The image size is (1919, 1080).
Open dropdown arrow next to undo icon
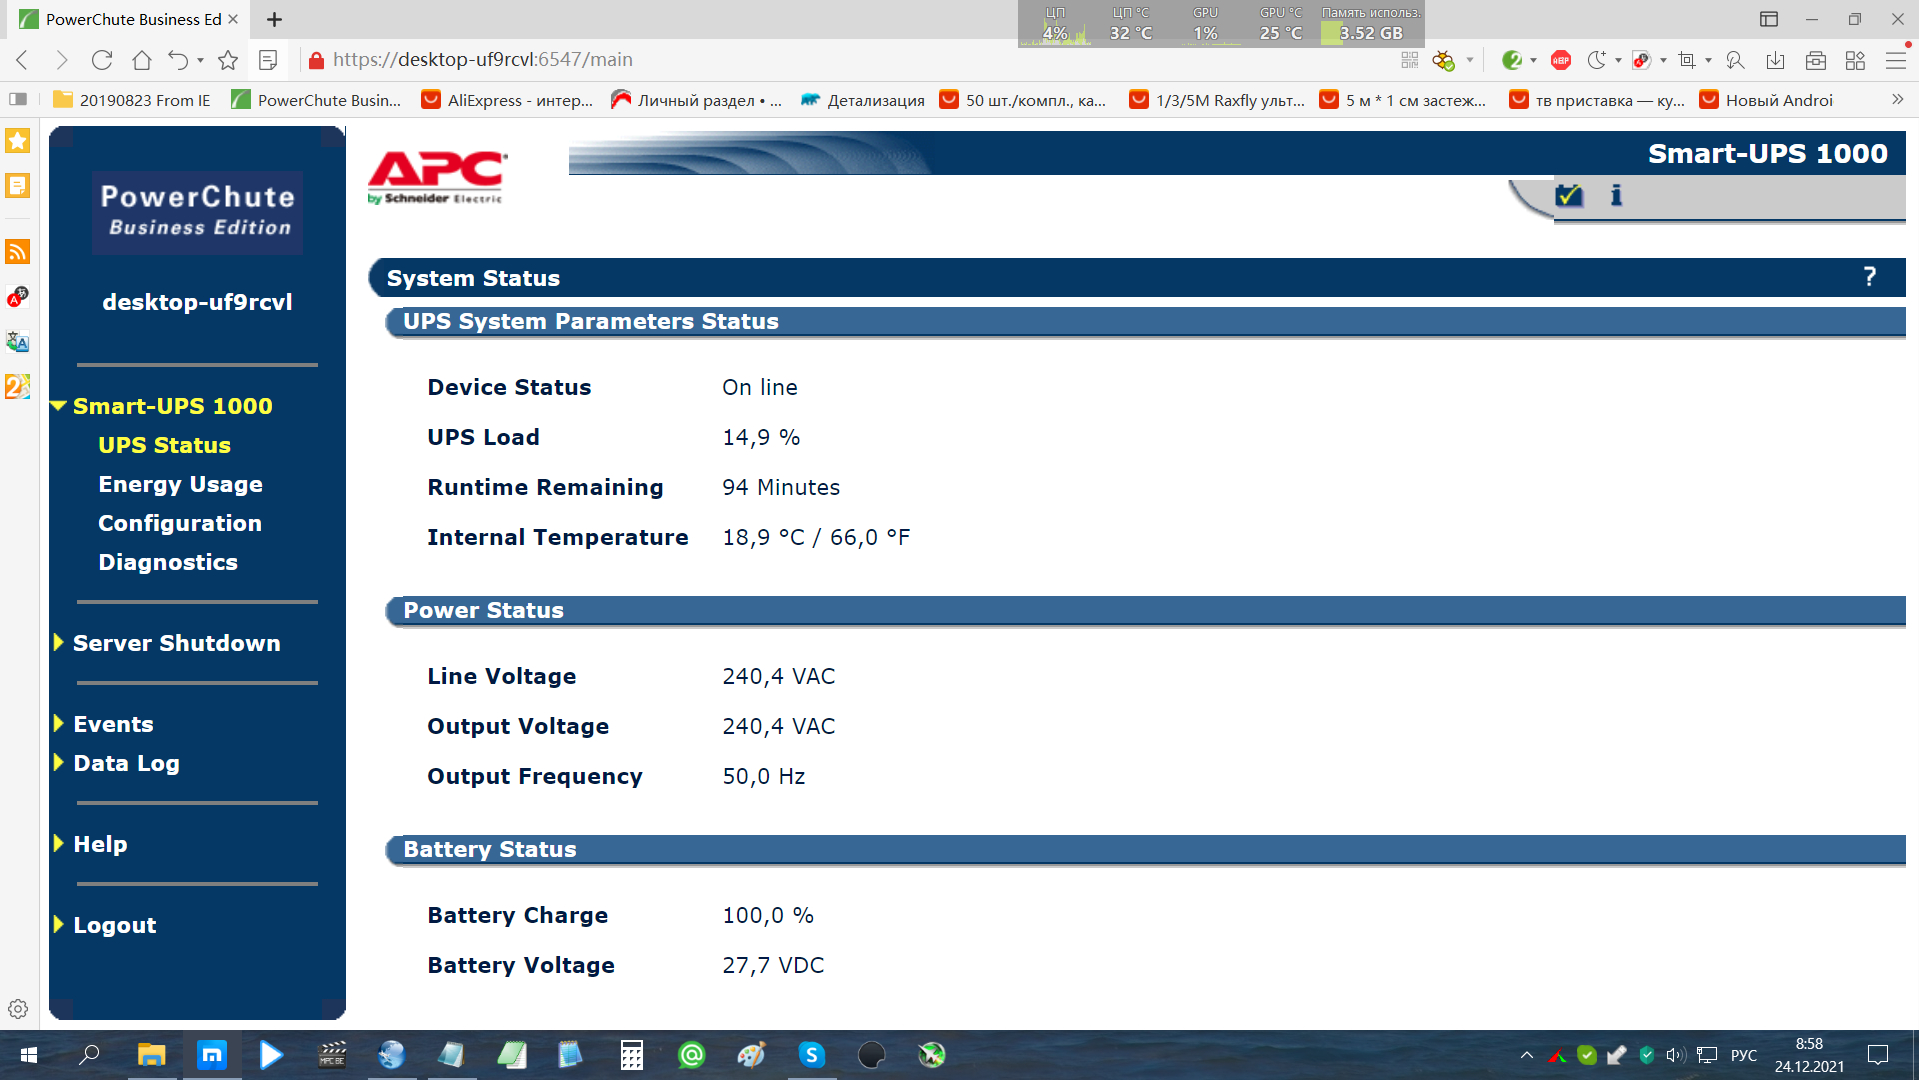tap(201, 60)
